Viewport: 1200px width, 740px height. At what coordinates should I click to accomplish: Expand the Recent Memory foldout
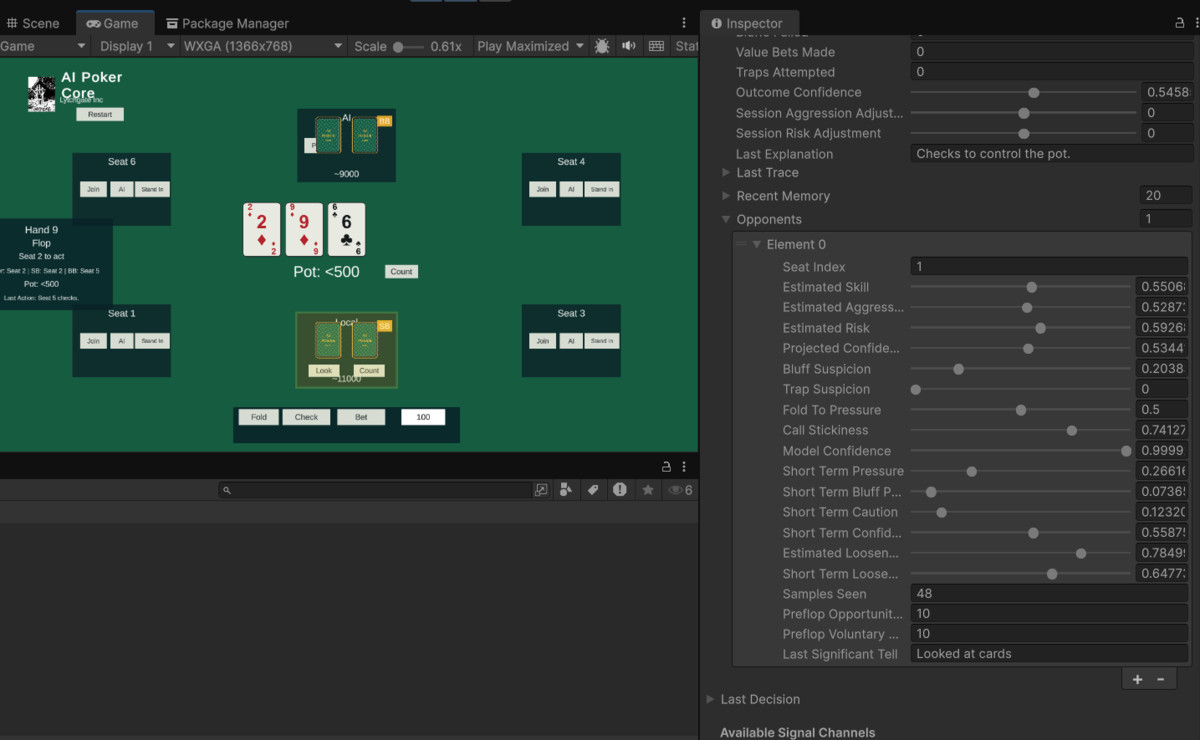727,196
